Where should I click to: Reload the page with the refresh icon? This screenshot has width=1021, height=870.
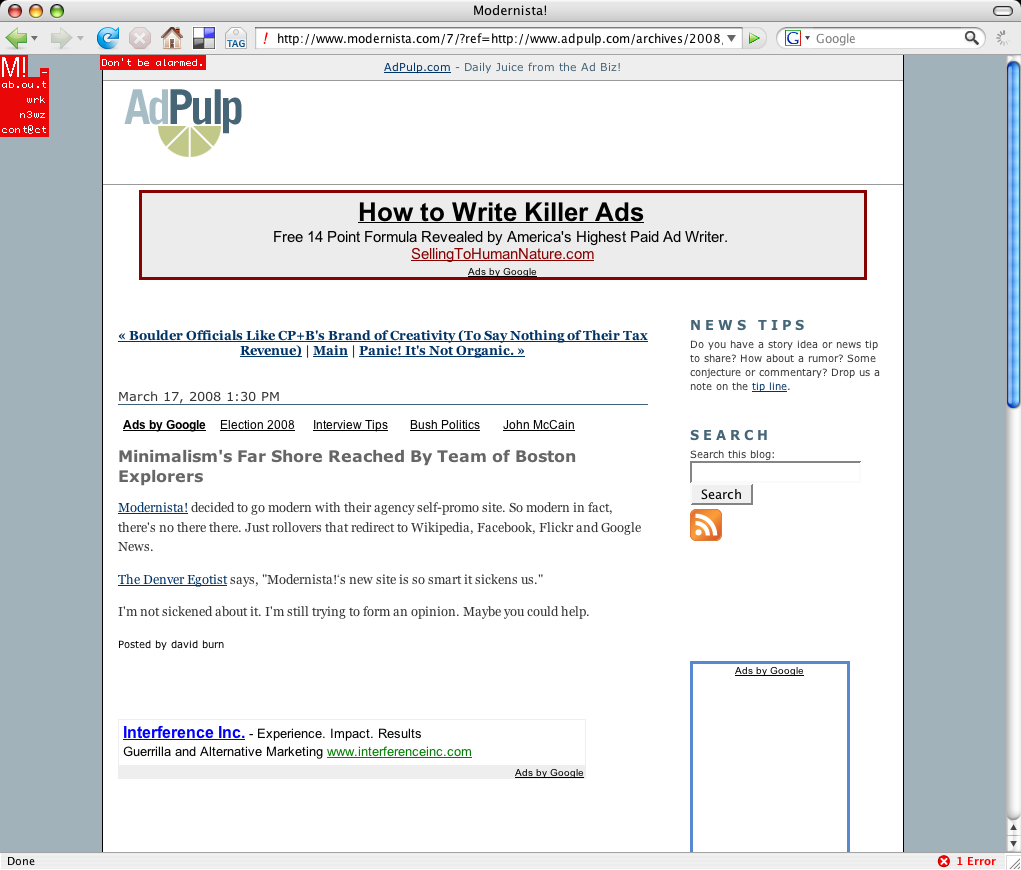107,38
